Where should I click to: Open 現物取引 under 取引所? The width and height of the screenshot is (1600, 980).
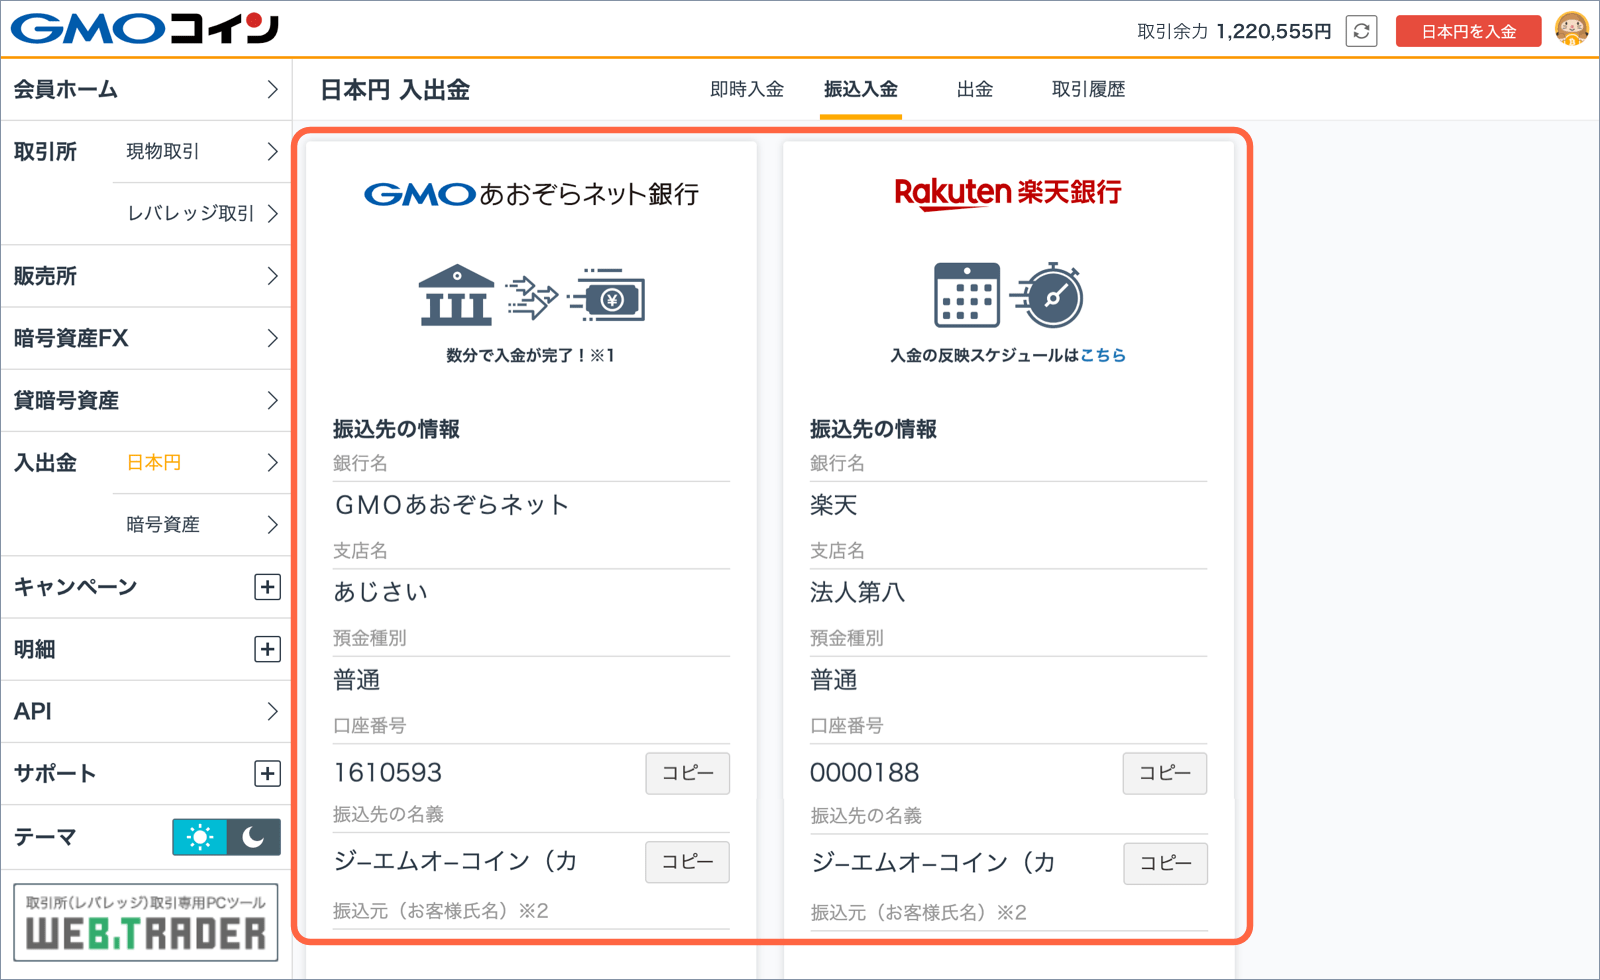click(202, 152)
